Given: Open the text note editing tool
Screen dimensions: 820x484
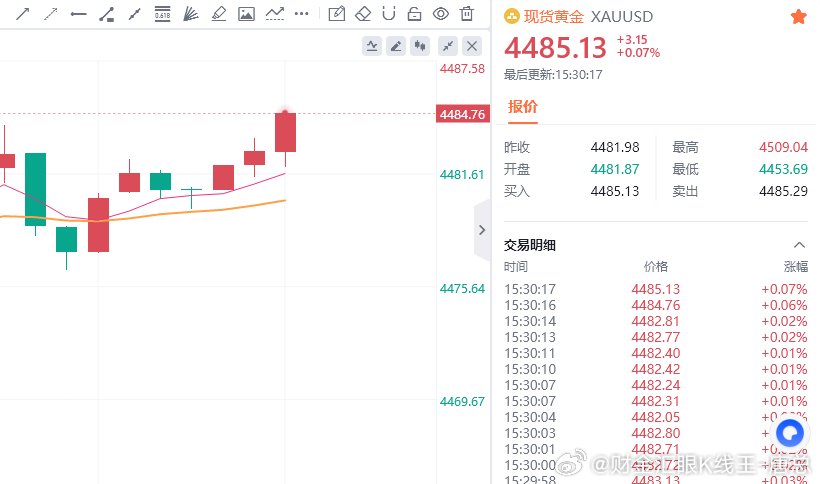Looking at the screenshot, I should click(x=337, y=14).
